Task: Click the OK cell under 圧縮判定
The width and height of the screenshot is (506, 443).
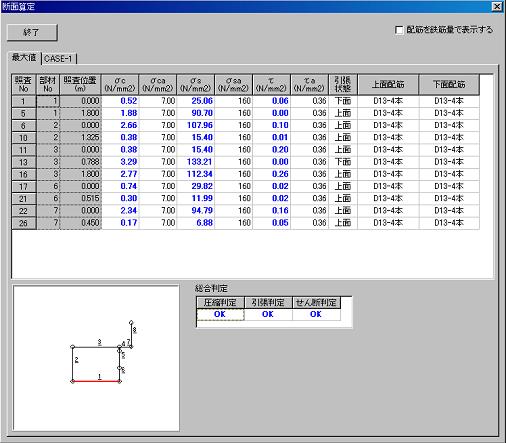Action: tap(220, 314)
